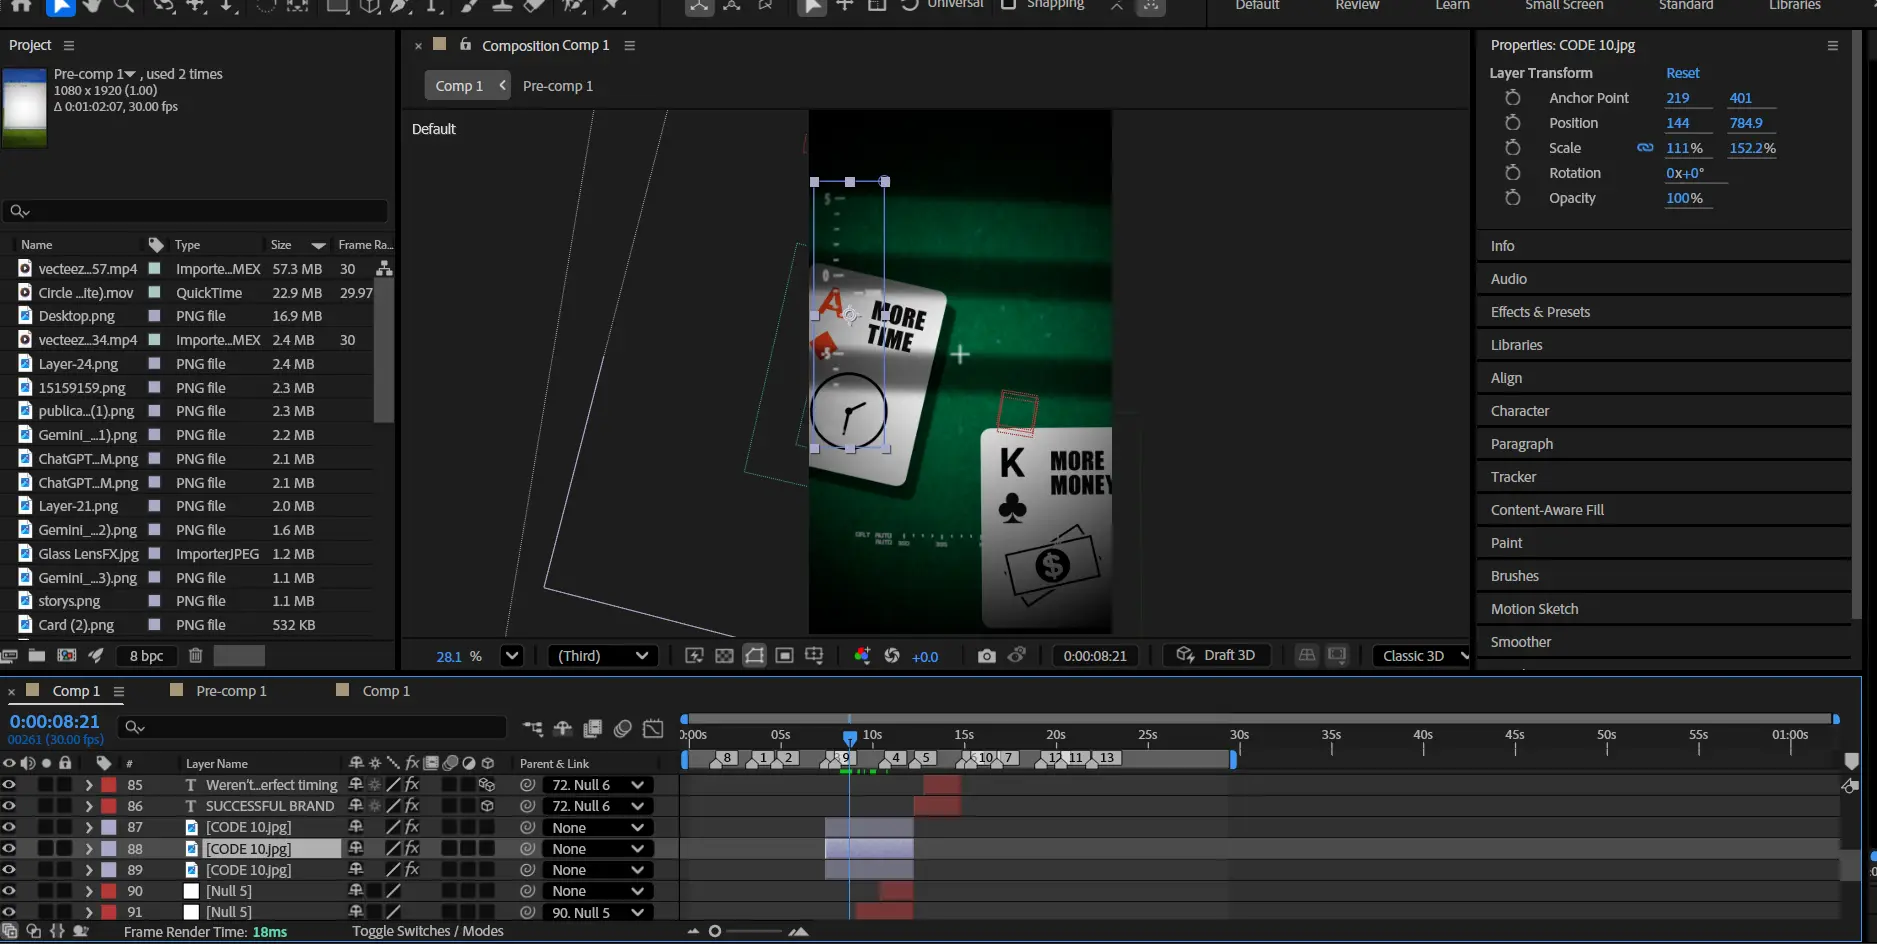Switch to the Pre-comp 1 timeline tab

point(231,691)
